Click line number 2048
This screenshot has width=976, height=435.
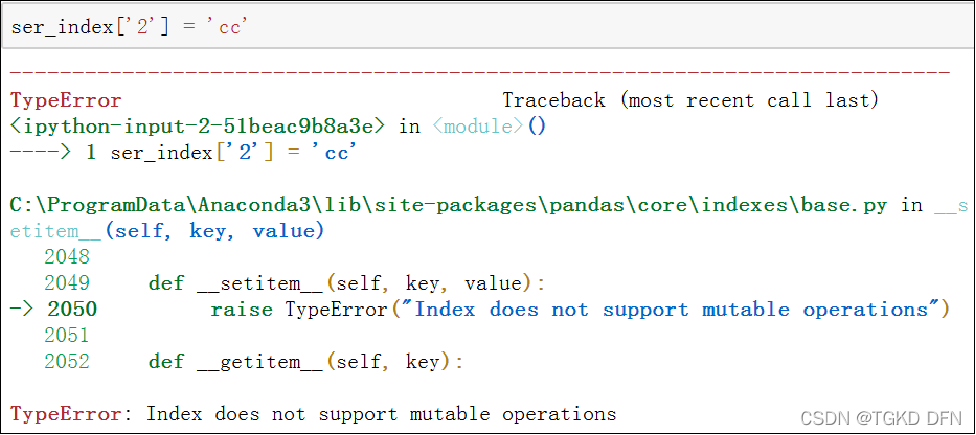pos(67,256)
